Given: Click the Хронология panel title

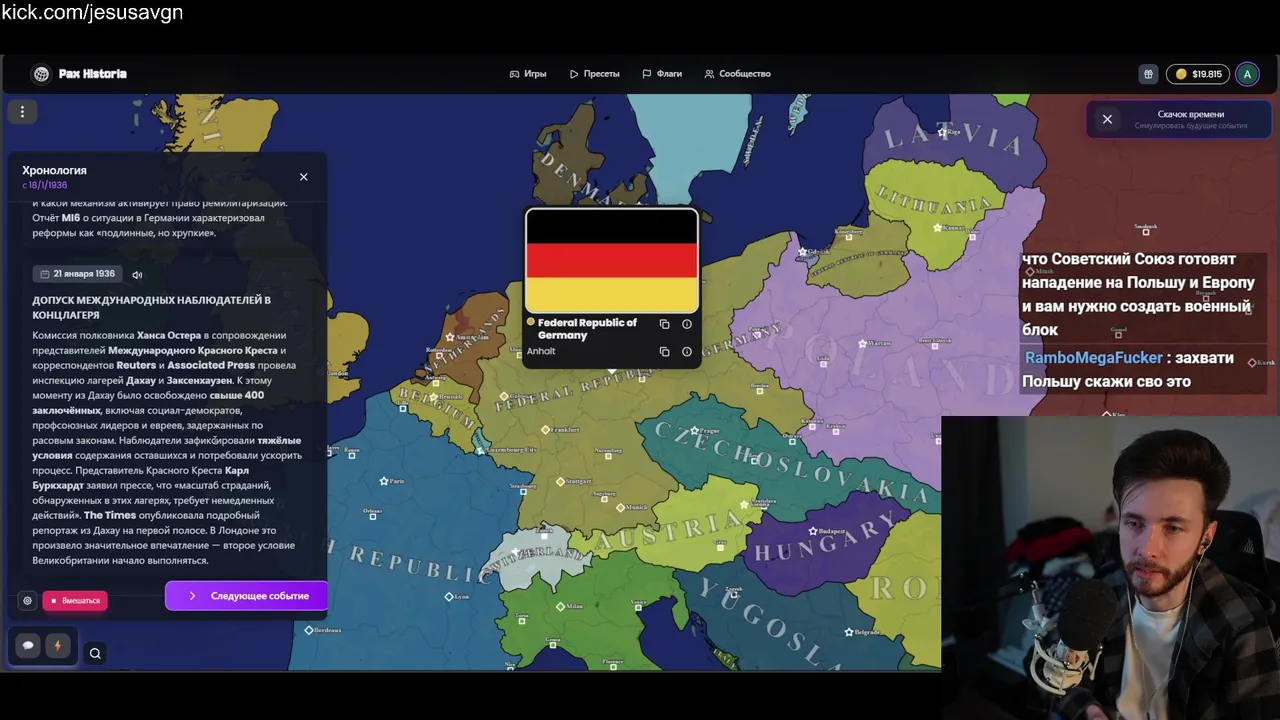Looking at the screenshot, I should [54, 170].
